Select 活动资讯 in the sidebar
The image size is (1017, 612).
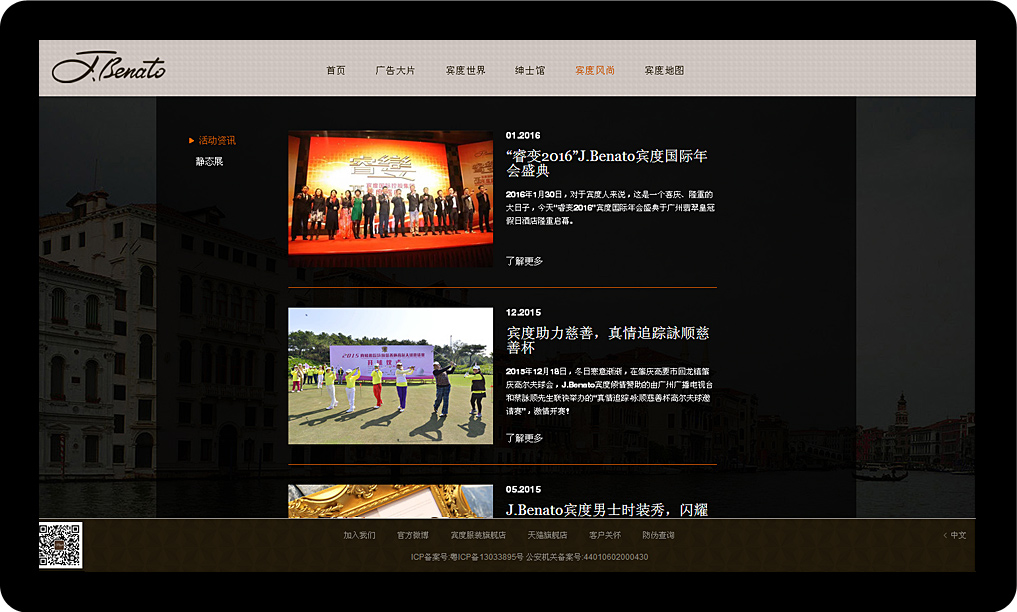click(217, 140)
